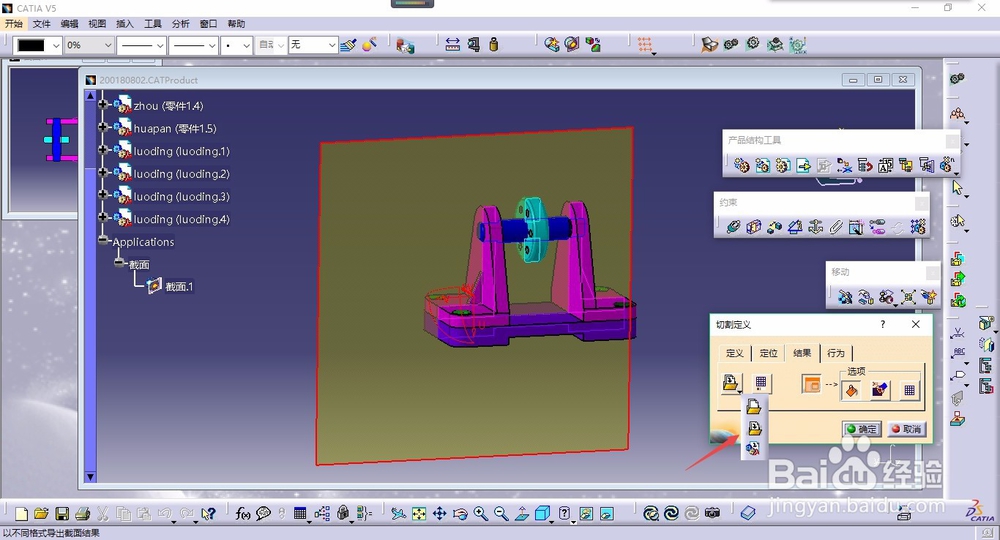Screen dimensions: 1000x540
Task: Expand the luoding (luoding.4) node
Action: 102,217
